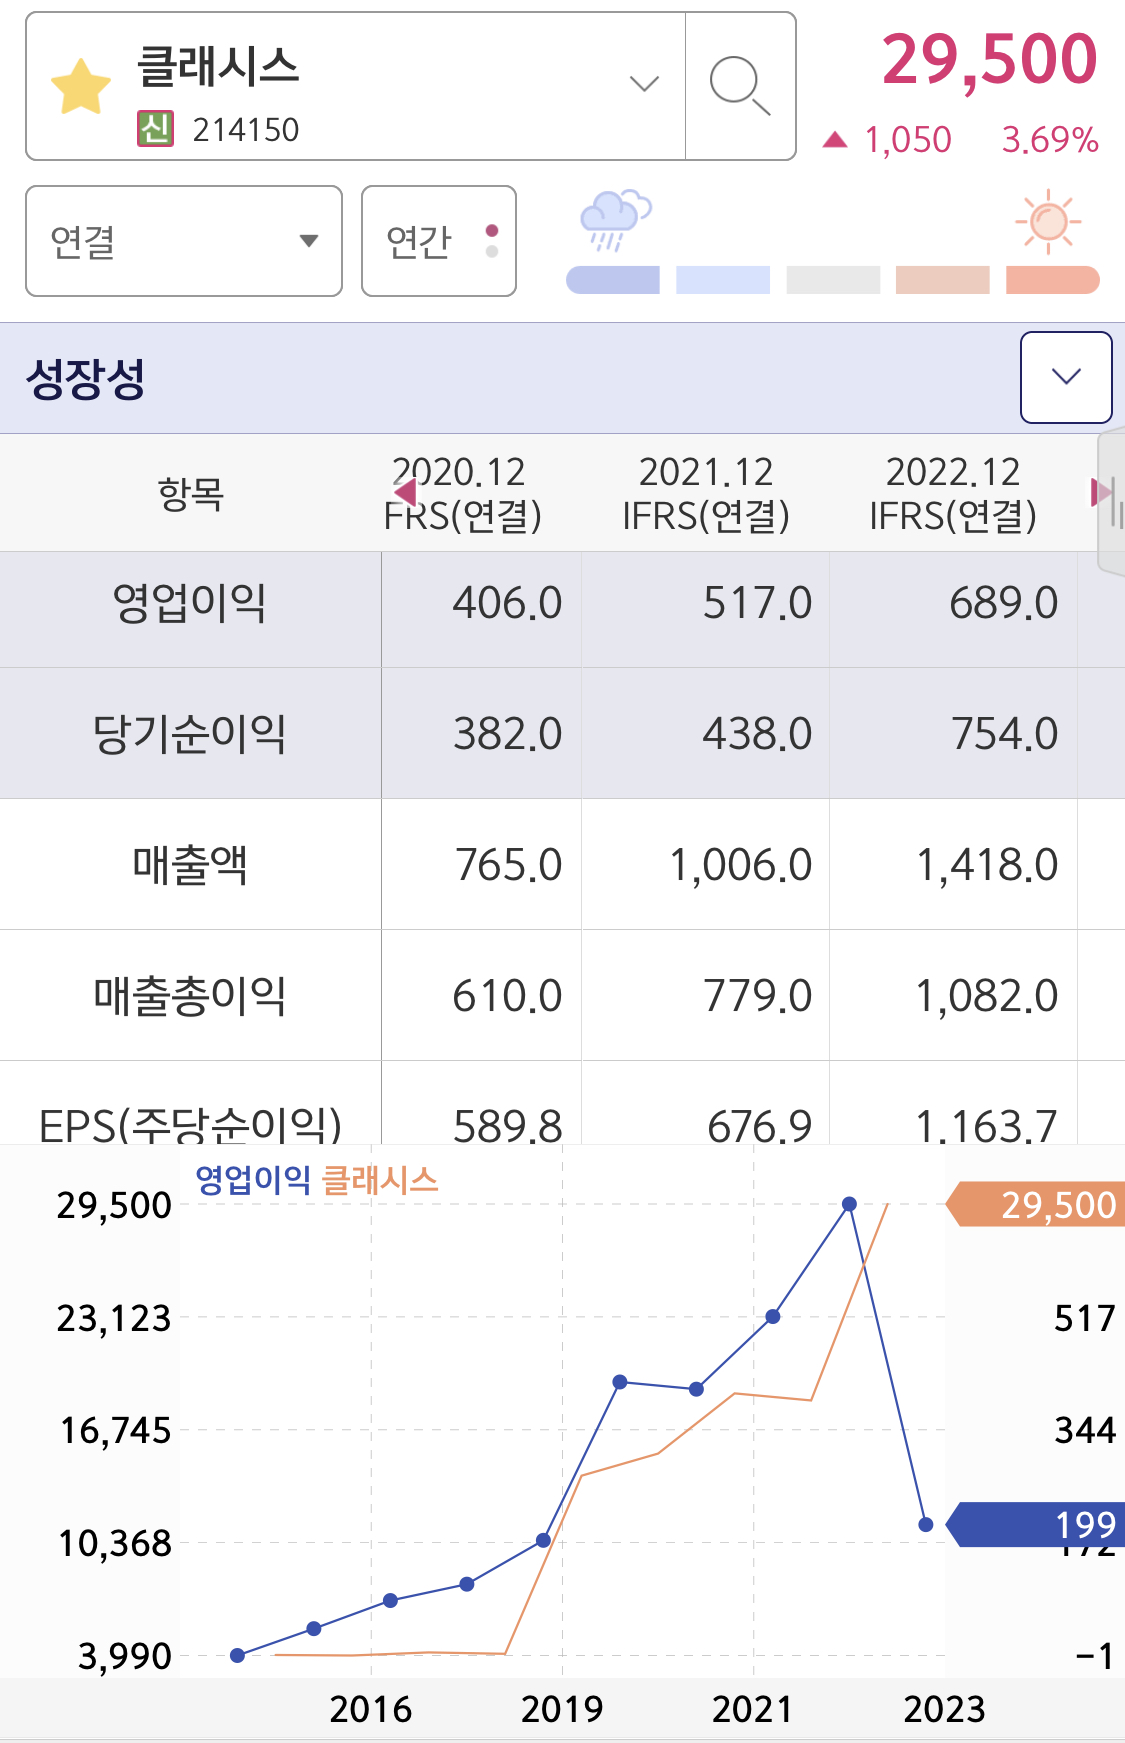
Task: Select the light blue rating bar
Action: click(x=723, y=280)
